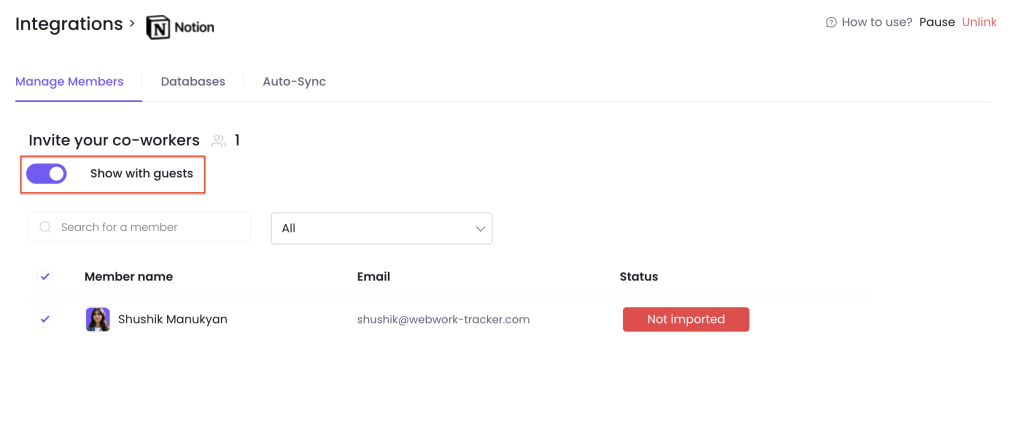Viewport: 1024px width, 440px height.
Task: Go back to the Integrations page
Action: 69,24
